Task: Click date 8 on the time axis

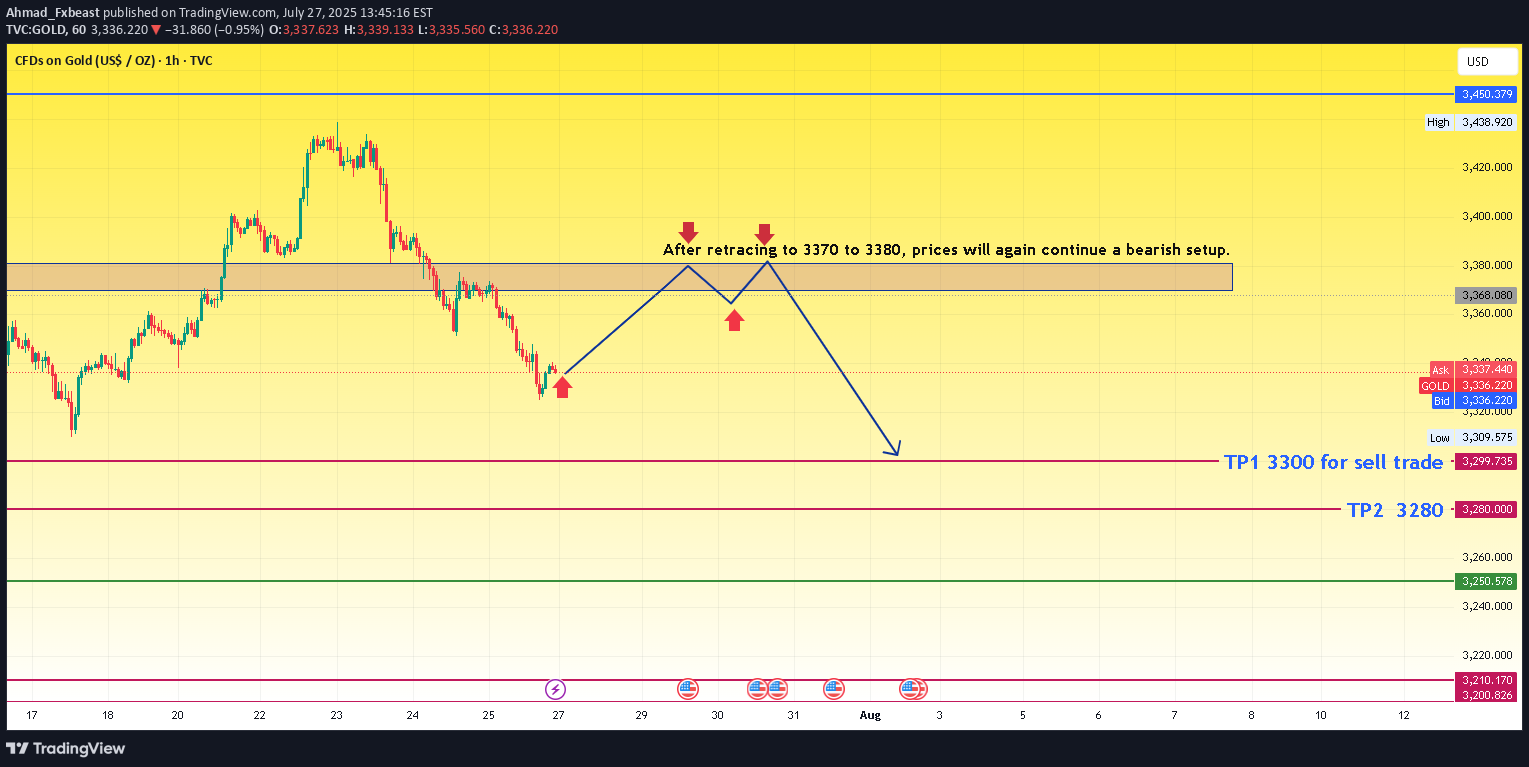Action: (x=1251, y=715)
